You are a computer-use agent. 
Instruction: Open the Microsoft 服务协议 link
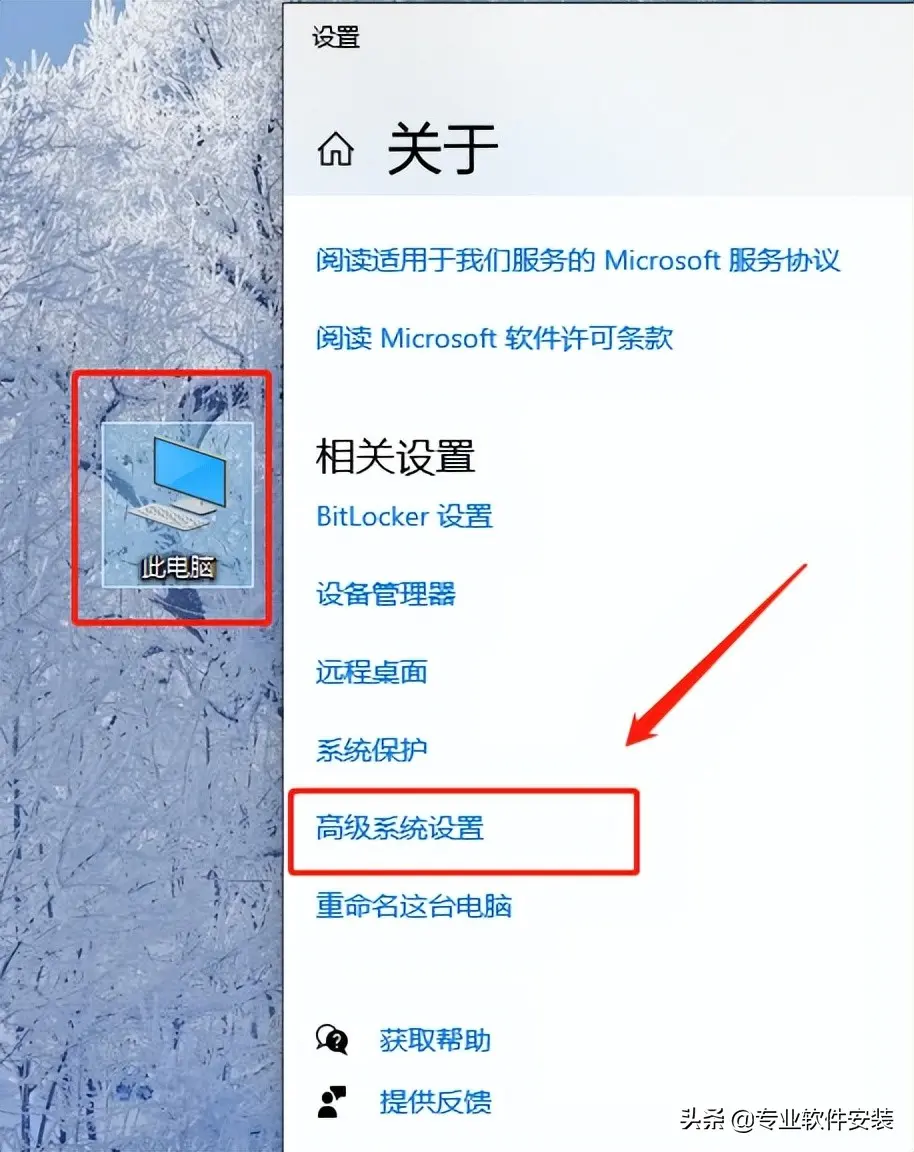577,260
